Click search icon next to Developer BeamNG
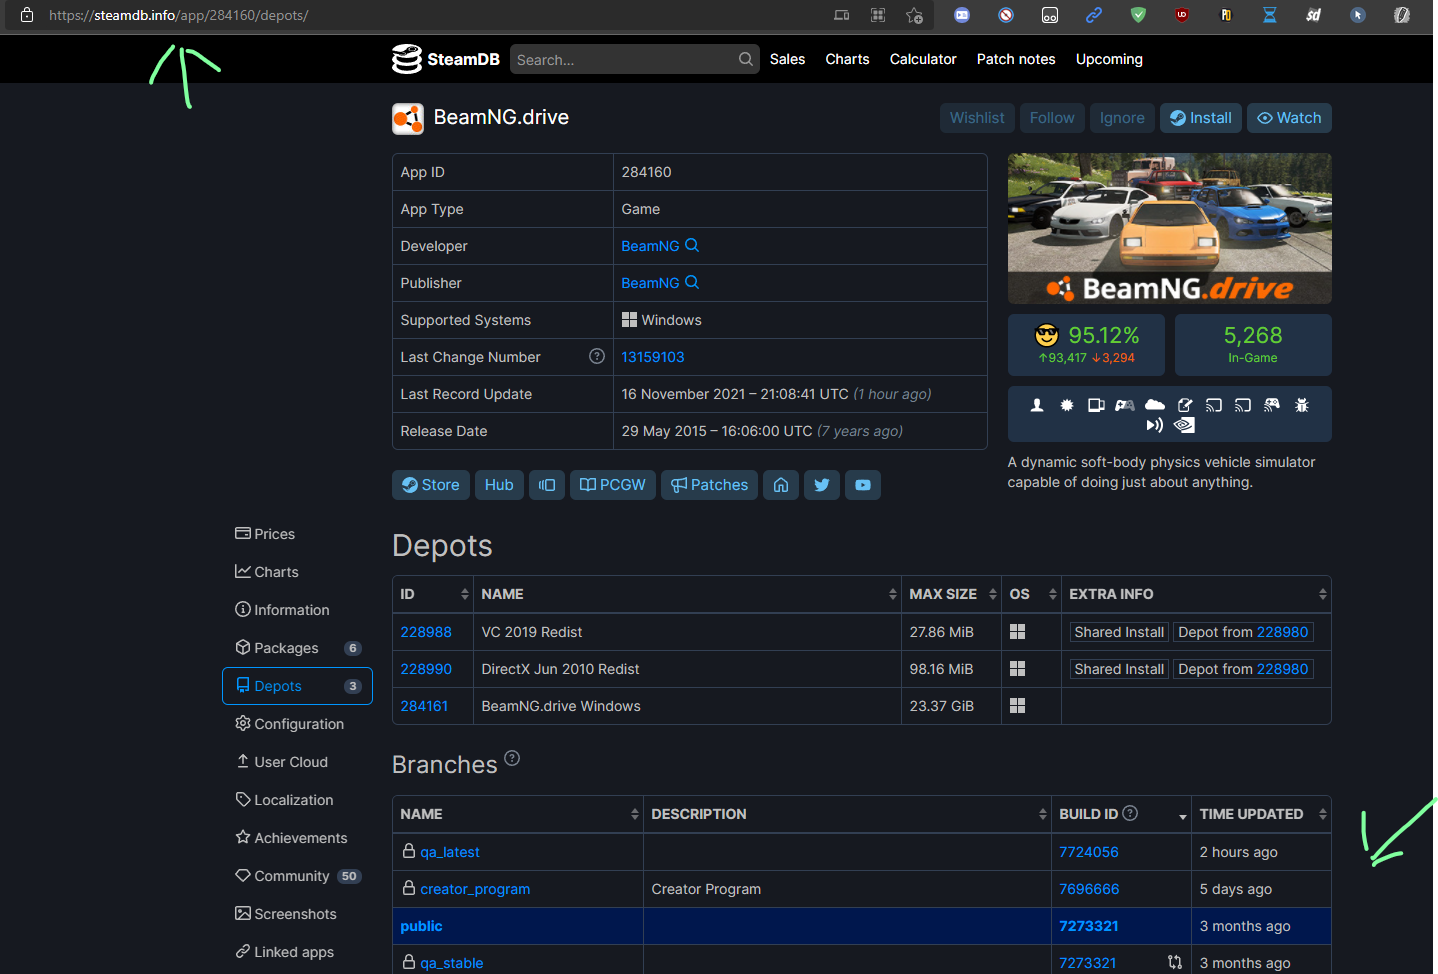 [692, 245]
